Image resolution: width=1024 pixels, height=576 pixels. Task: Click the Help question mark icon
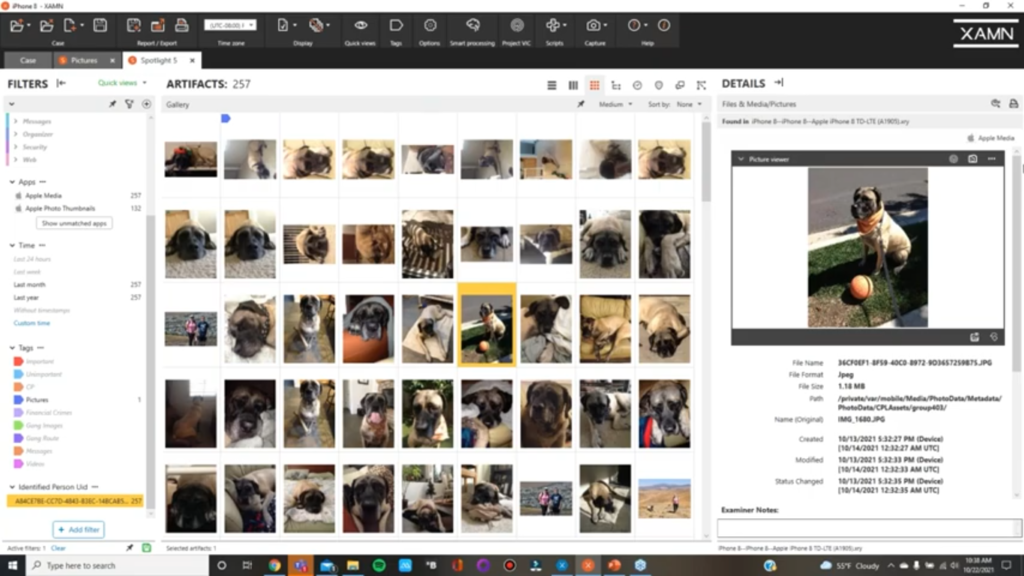[633, 25]
